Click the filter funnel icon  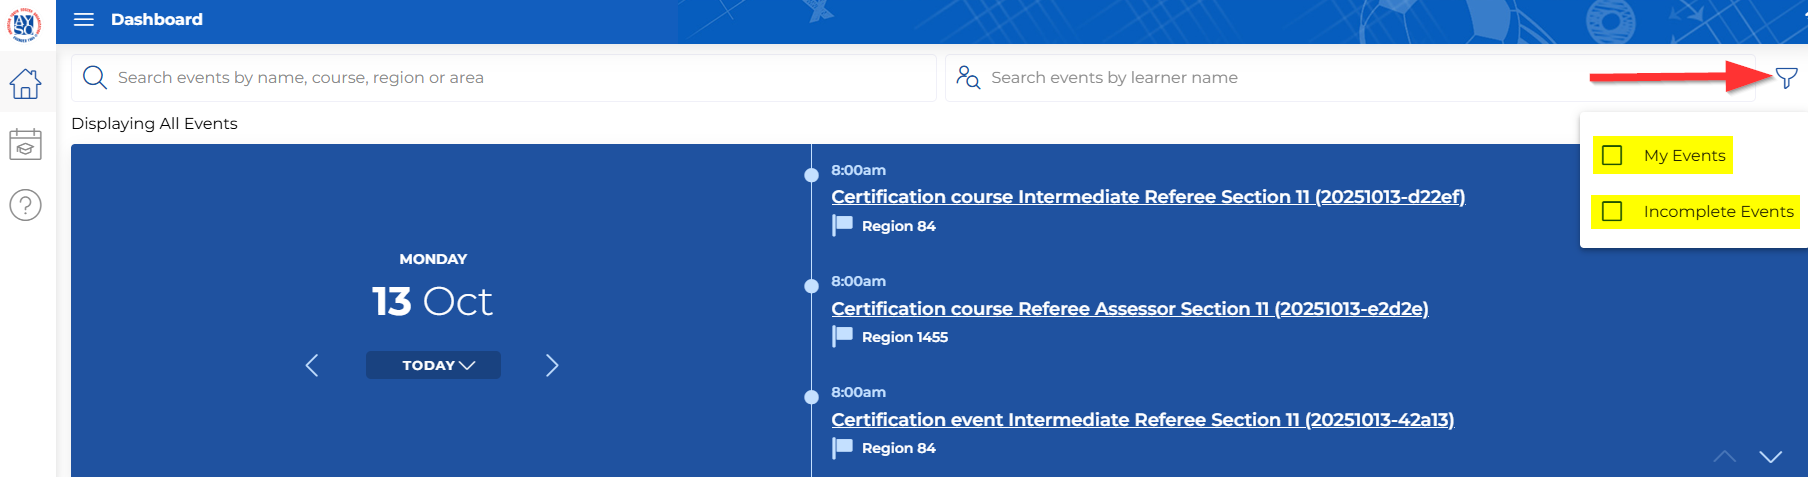1786,78
